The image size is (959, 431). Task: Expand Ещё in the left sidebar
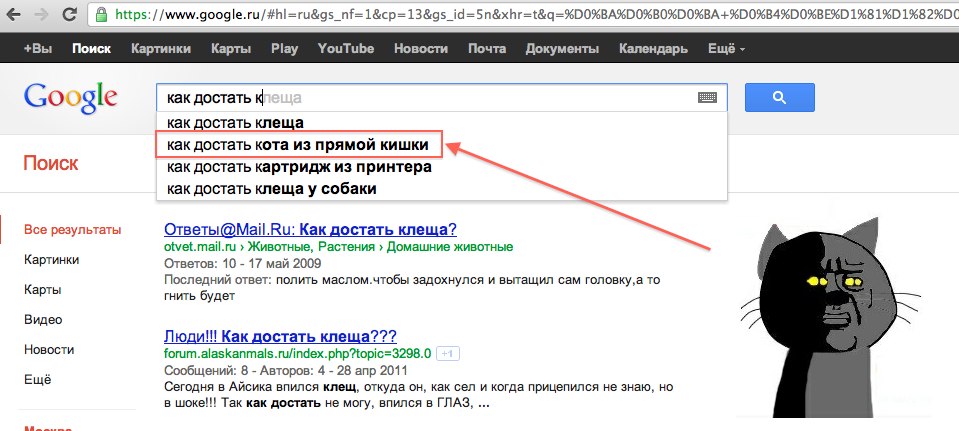[38, 380]
